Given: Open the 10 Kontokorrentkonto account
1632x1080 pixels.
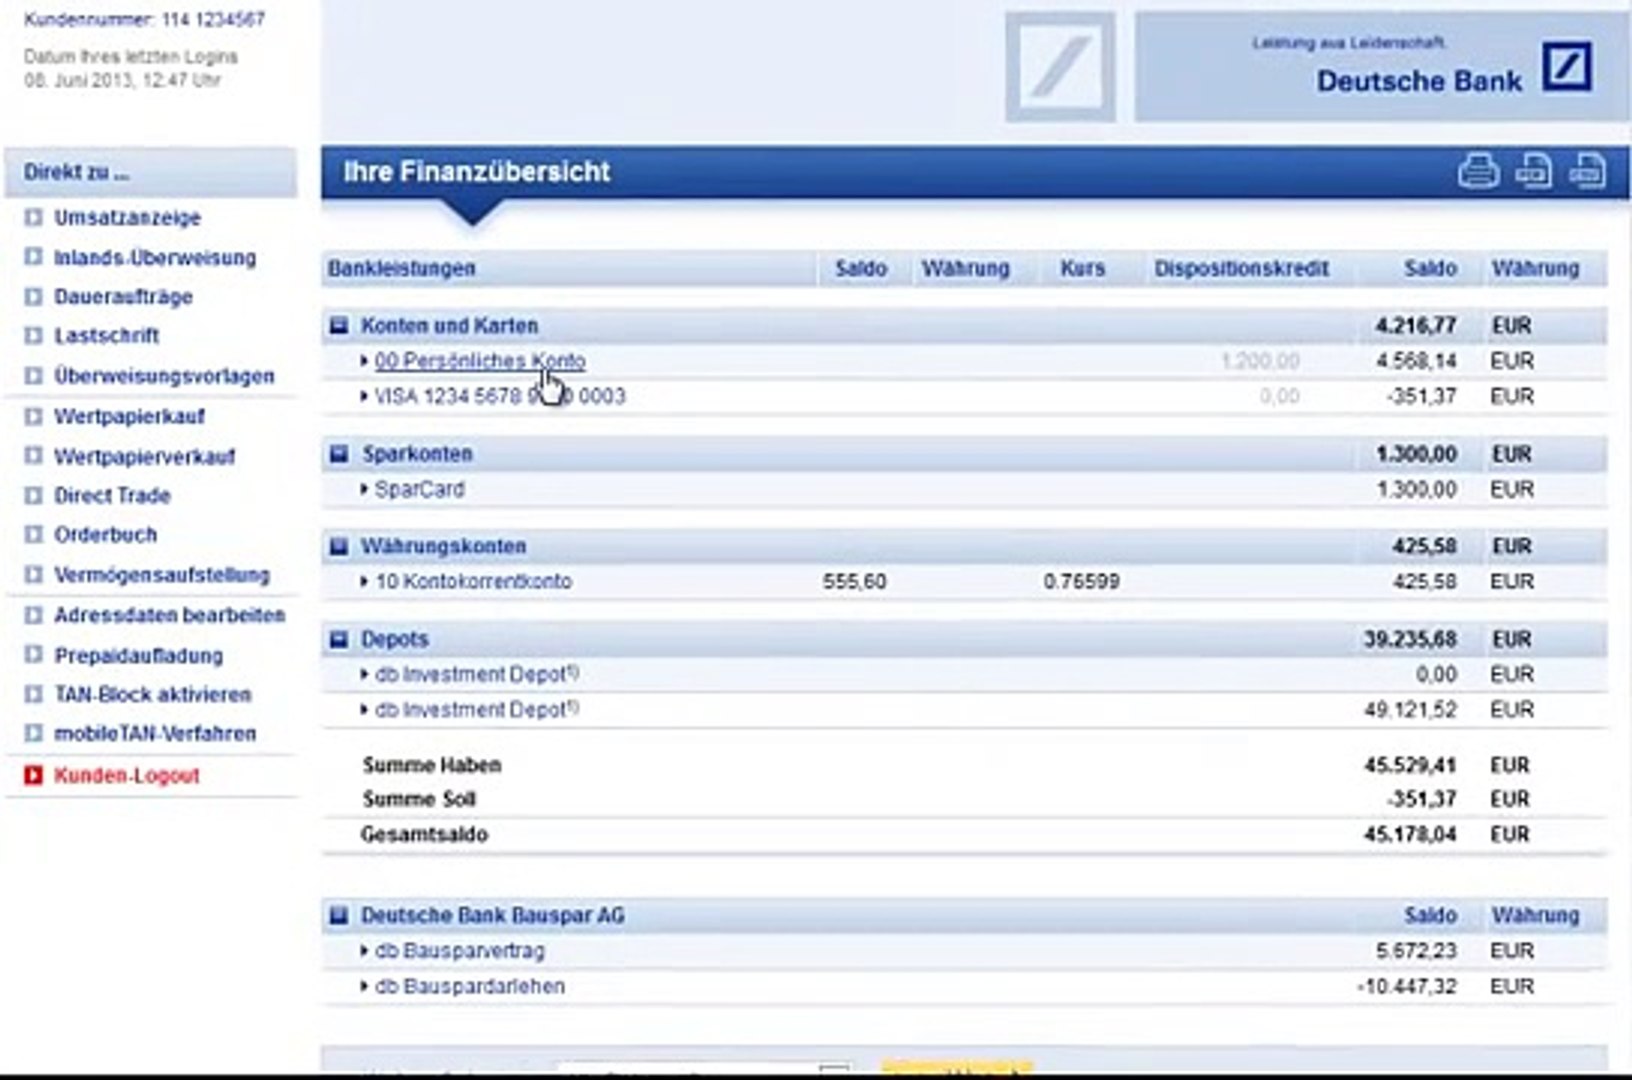Looking at the screenshot, I should (474, 581).
